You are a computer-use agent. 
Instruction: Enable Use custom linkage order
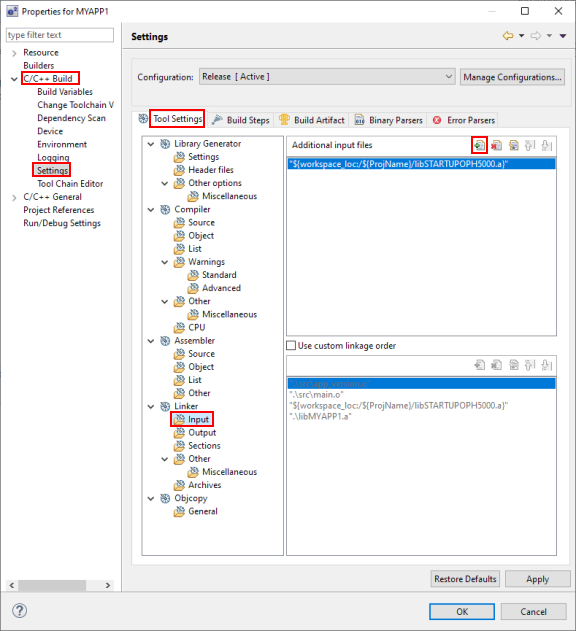(291, 346)
